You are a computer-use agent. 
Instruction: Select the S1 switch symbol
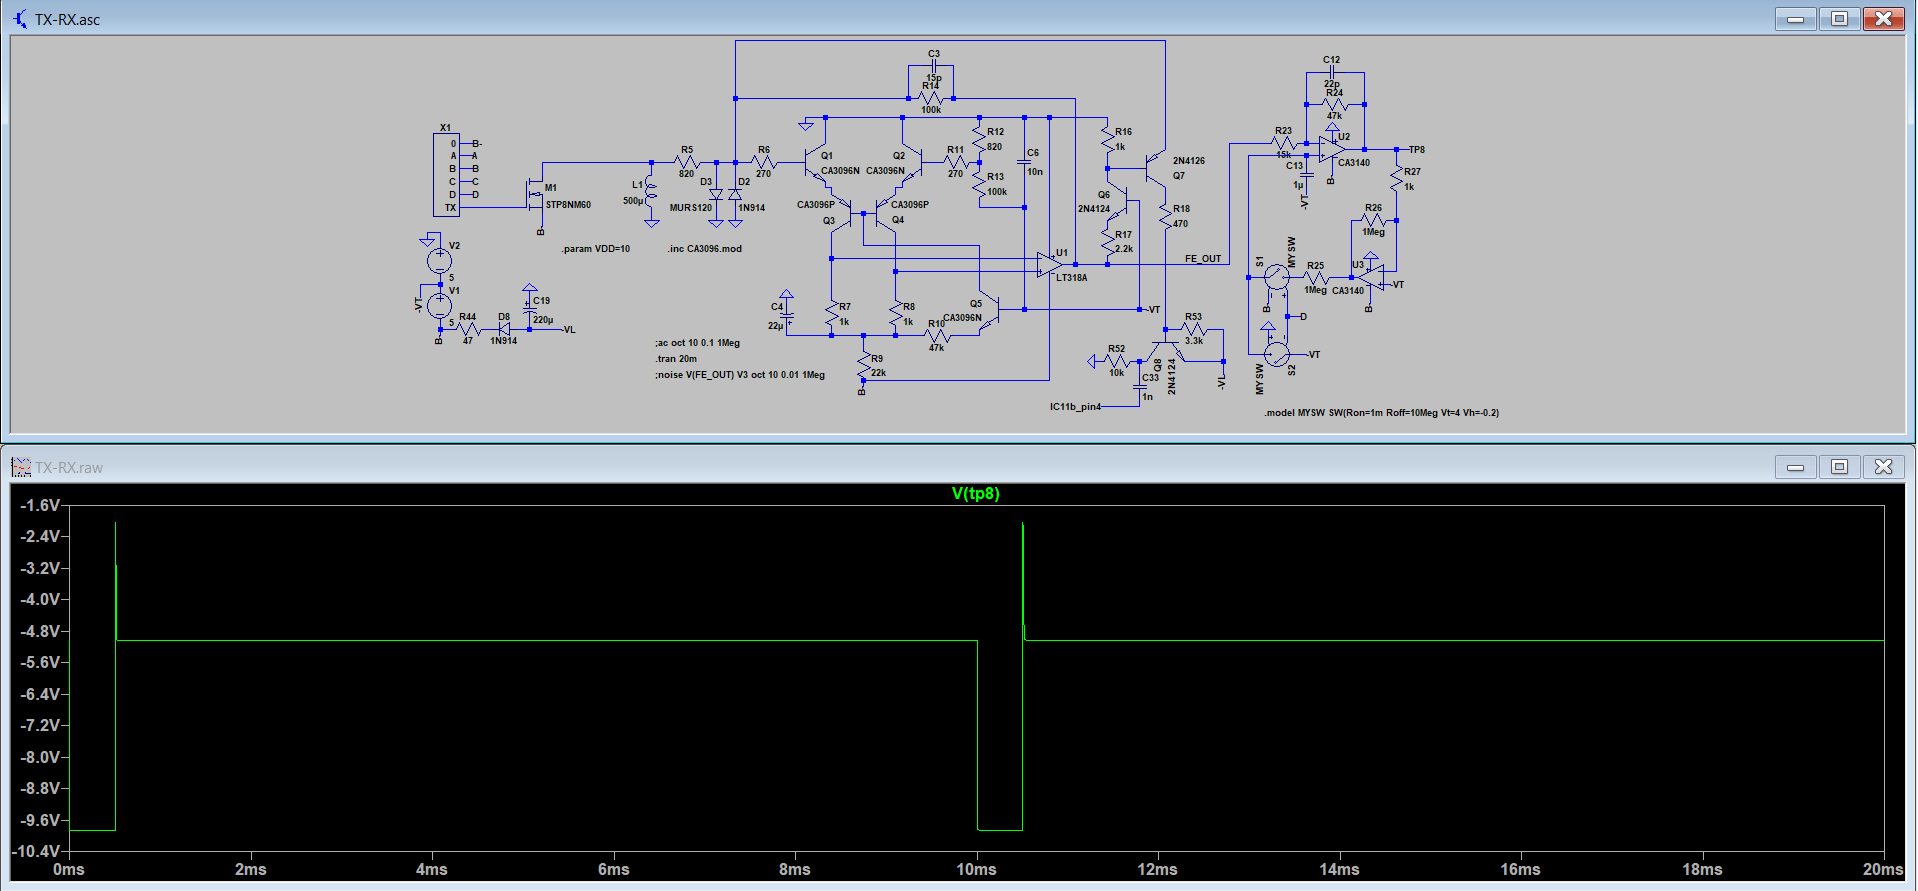pyautogui.click(x=1277, y=277)
